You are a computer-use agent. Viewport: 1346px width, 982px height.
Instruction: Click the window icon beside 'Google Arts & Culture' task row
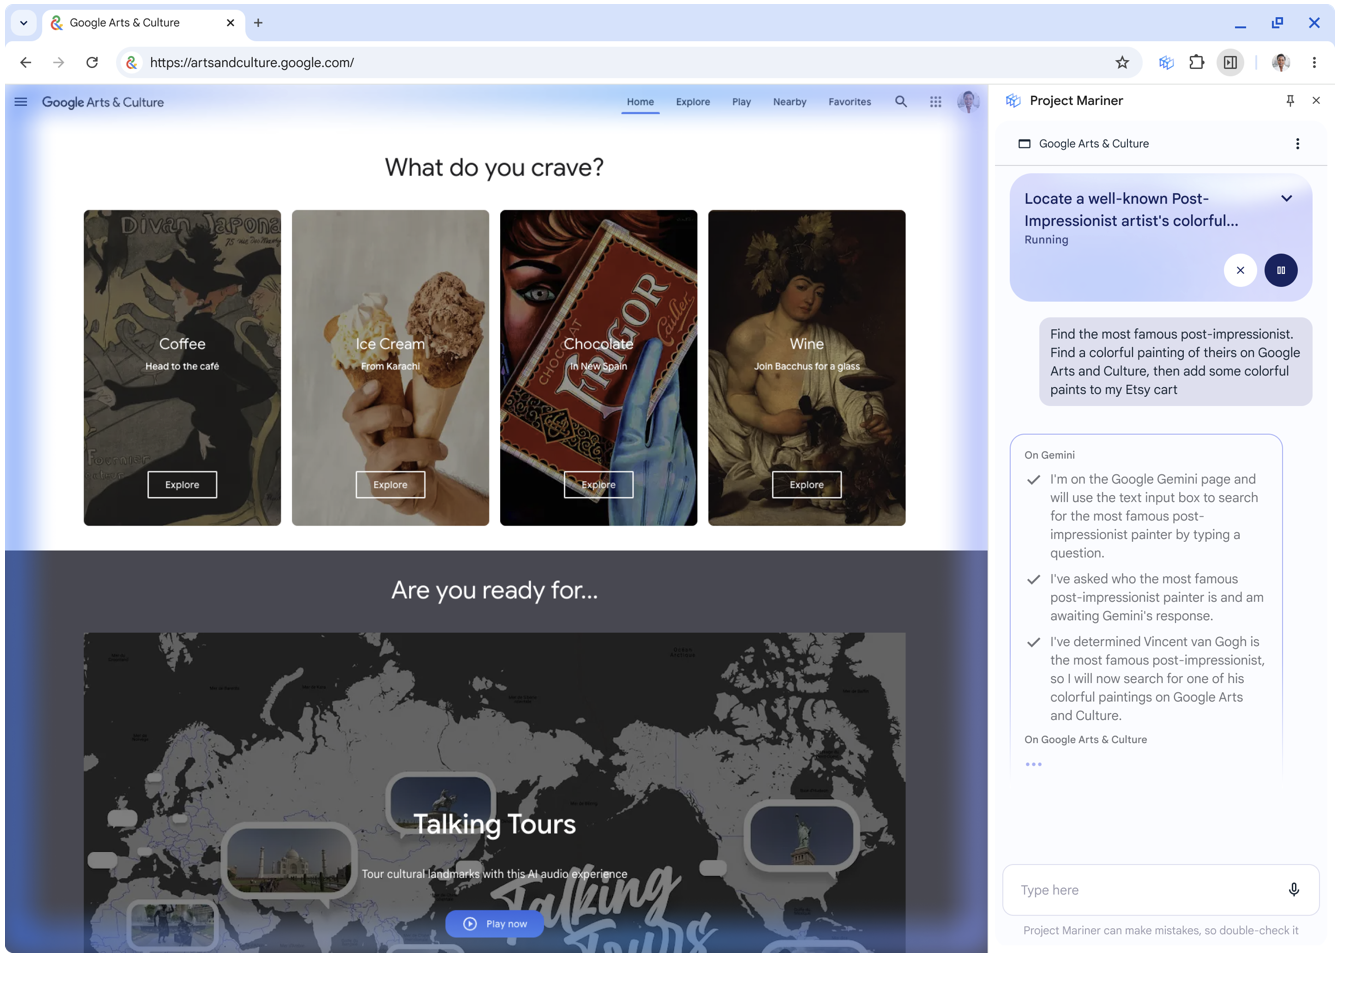(1024, 144)
